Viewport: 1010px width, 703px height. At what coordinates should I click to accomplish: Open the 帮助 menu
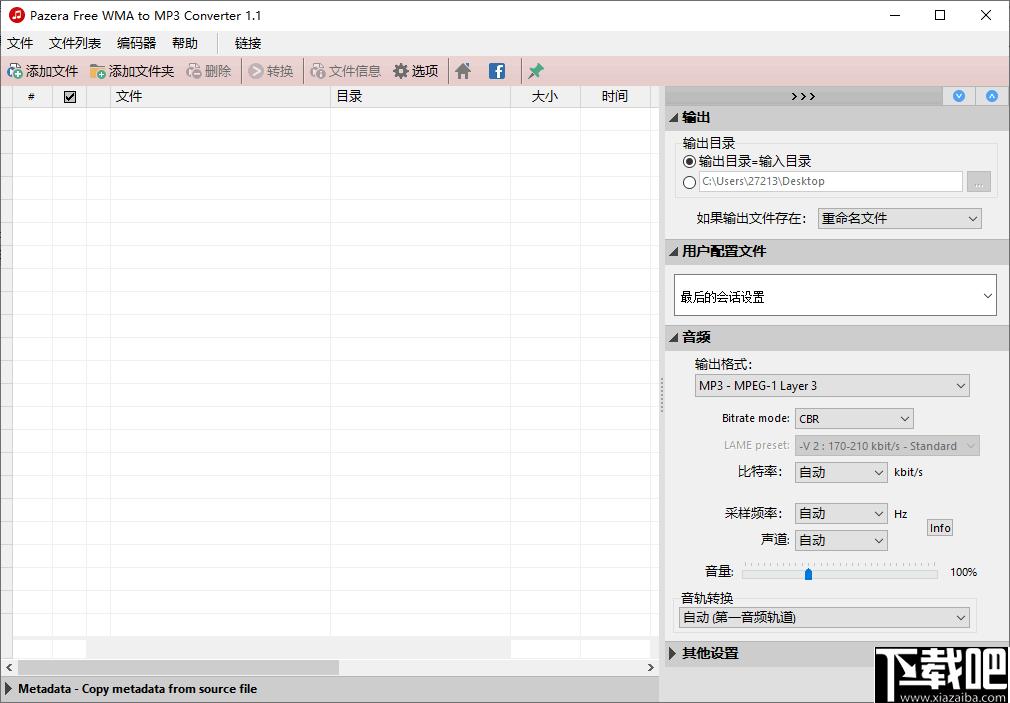[185, 44]
